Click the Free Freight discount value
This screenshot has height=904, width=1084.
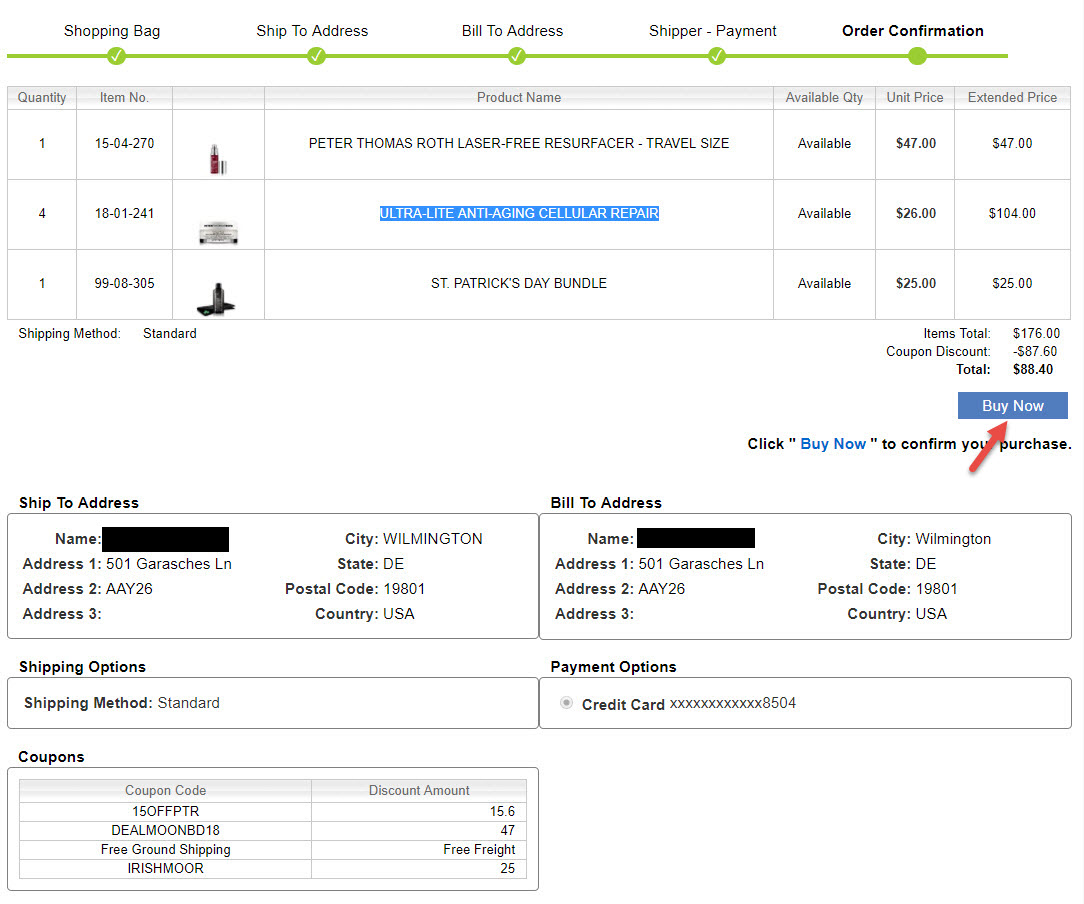pos(479,849)
